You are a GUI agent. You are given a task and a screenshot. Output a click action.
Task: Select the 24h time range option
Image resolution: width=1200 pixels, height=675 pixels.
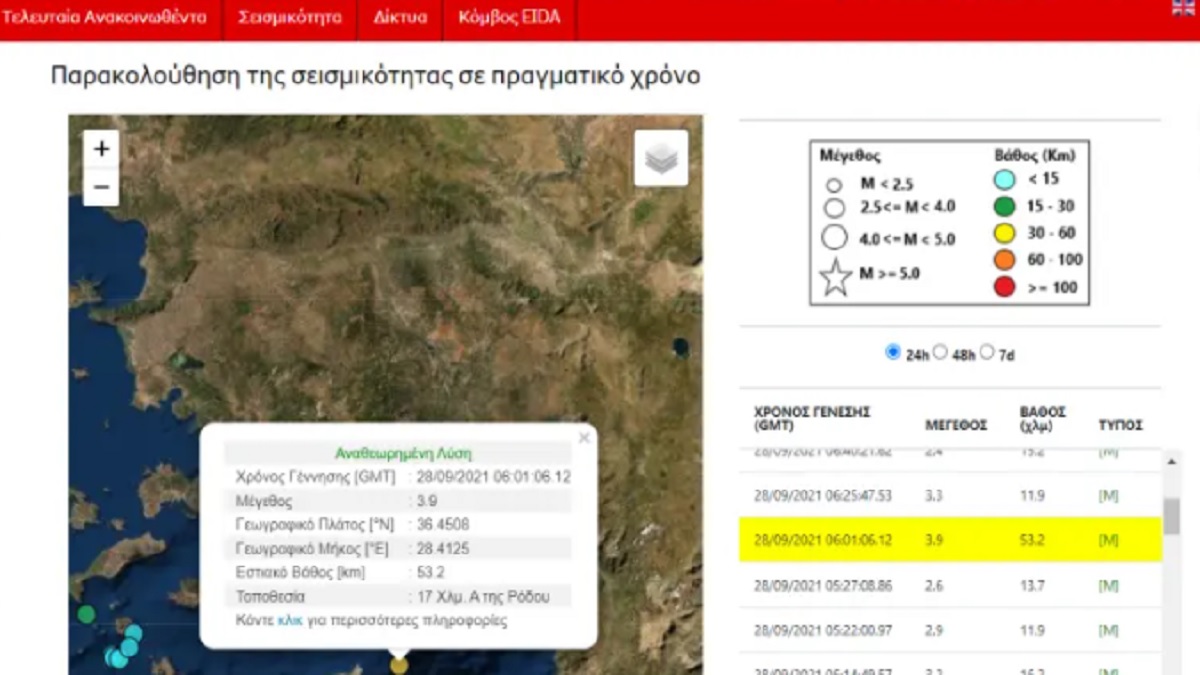click(893, 352)
